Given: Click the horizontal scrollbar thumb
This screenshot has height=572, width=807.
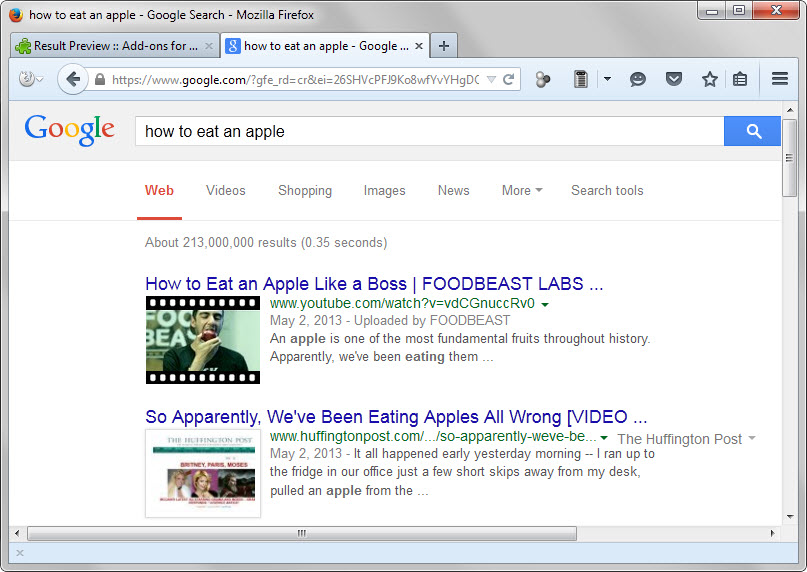Looking at the screenshot, I should 302,533.
